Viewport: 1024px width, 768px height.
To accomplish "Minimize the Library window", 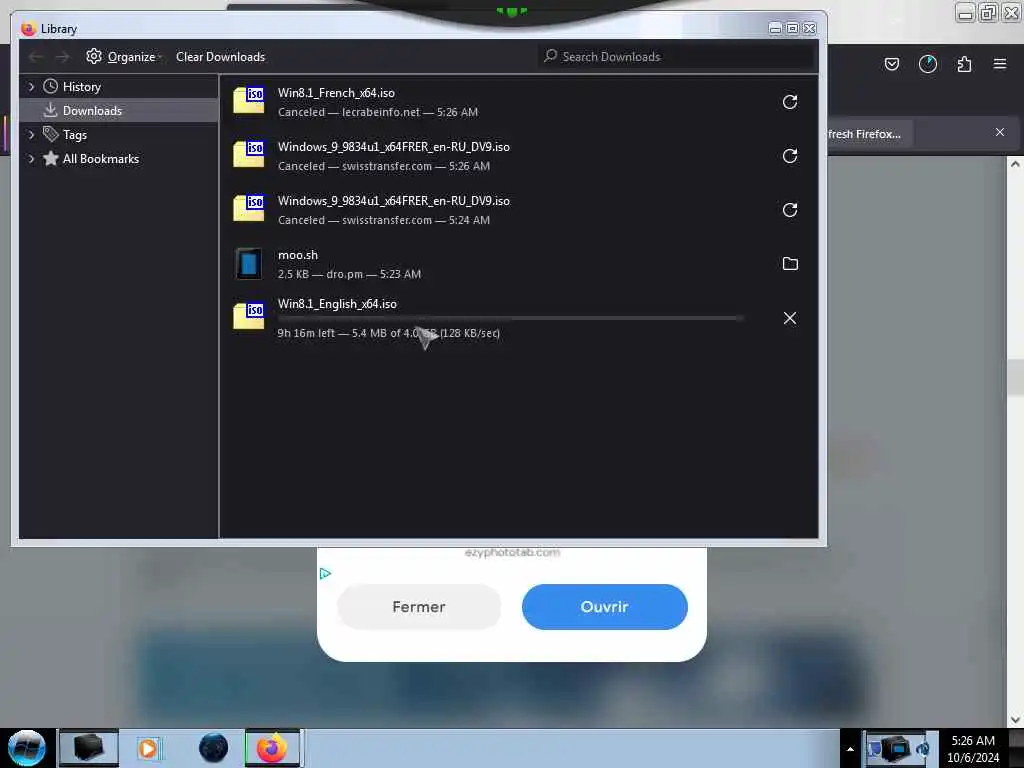I will (x=775, y=28).
